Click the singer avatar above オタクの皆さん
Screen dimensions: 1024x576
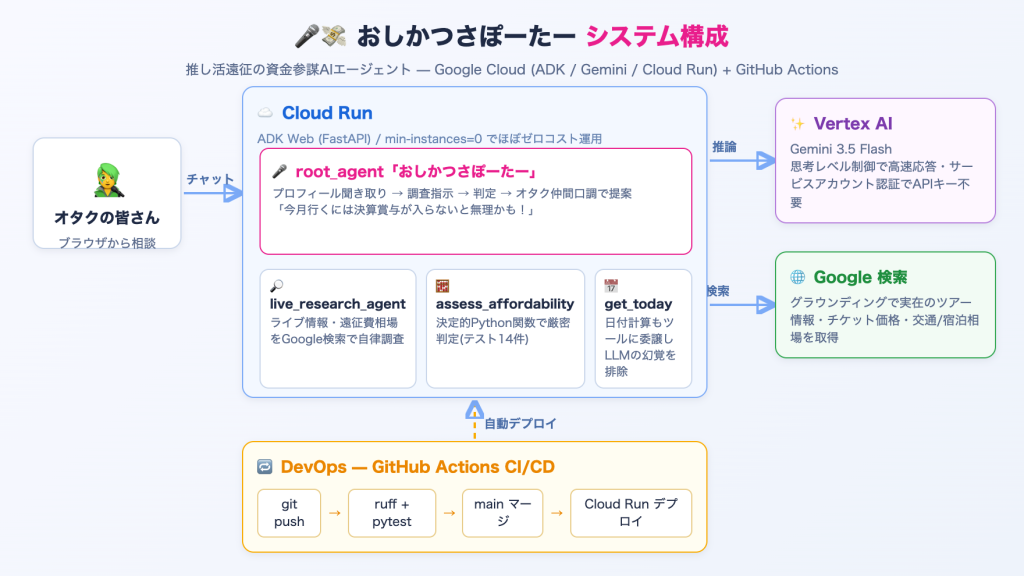pyautogui.click(x=108, y=180)
